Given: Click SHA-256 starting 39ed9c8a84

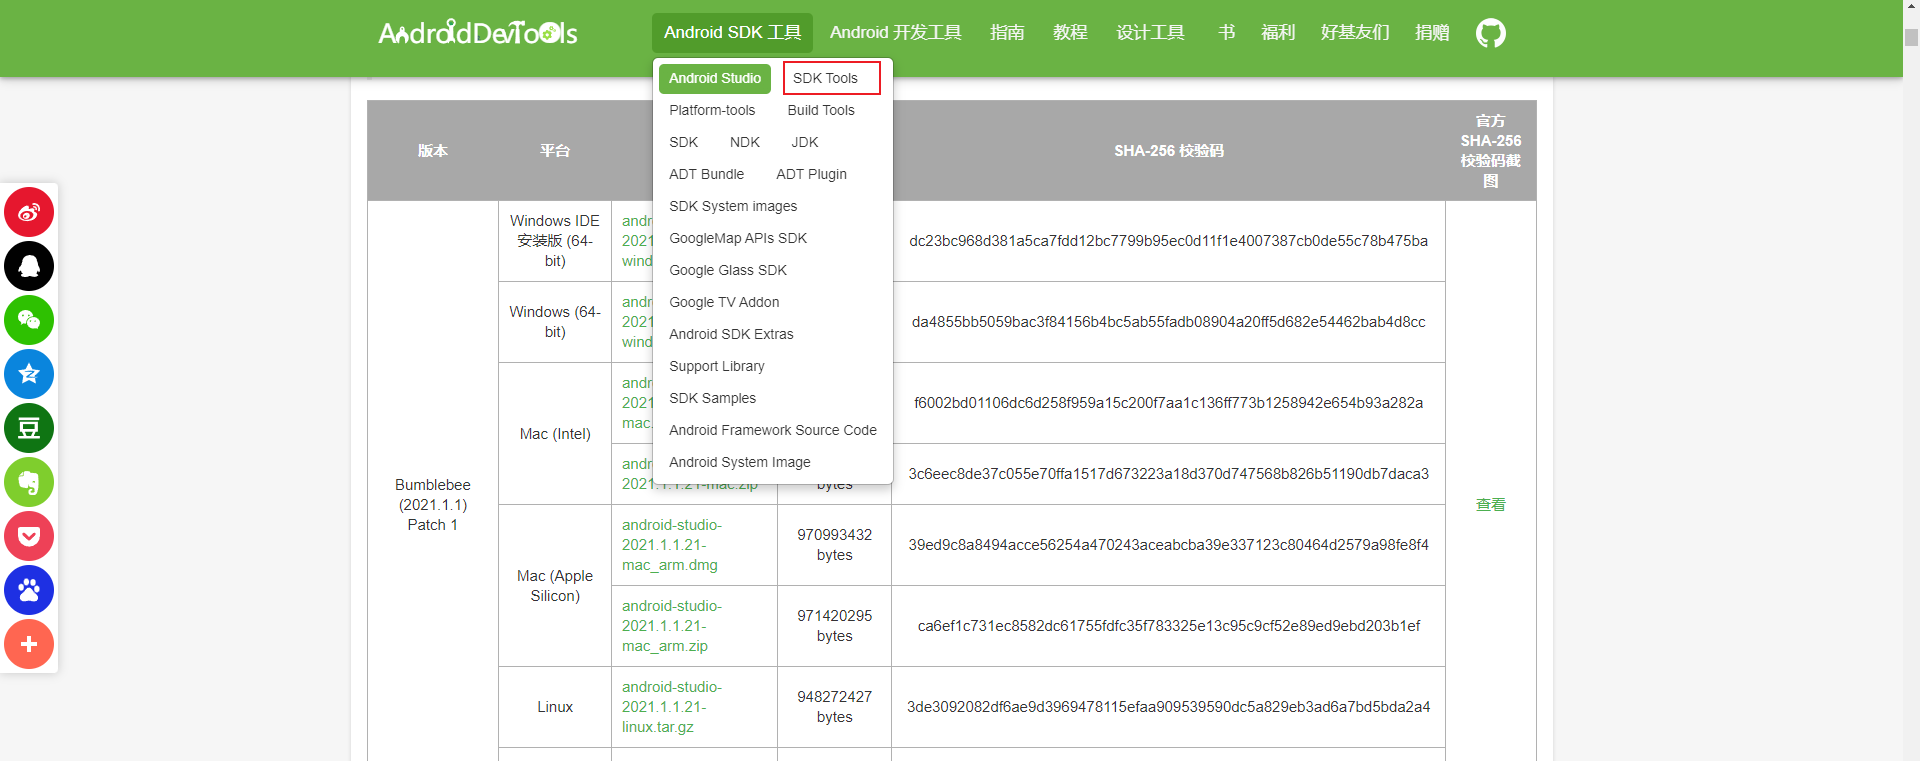Looking at the screenshot, I should click(1168, 545).
